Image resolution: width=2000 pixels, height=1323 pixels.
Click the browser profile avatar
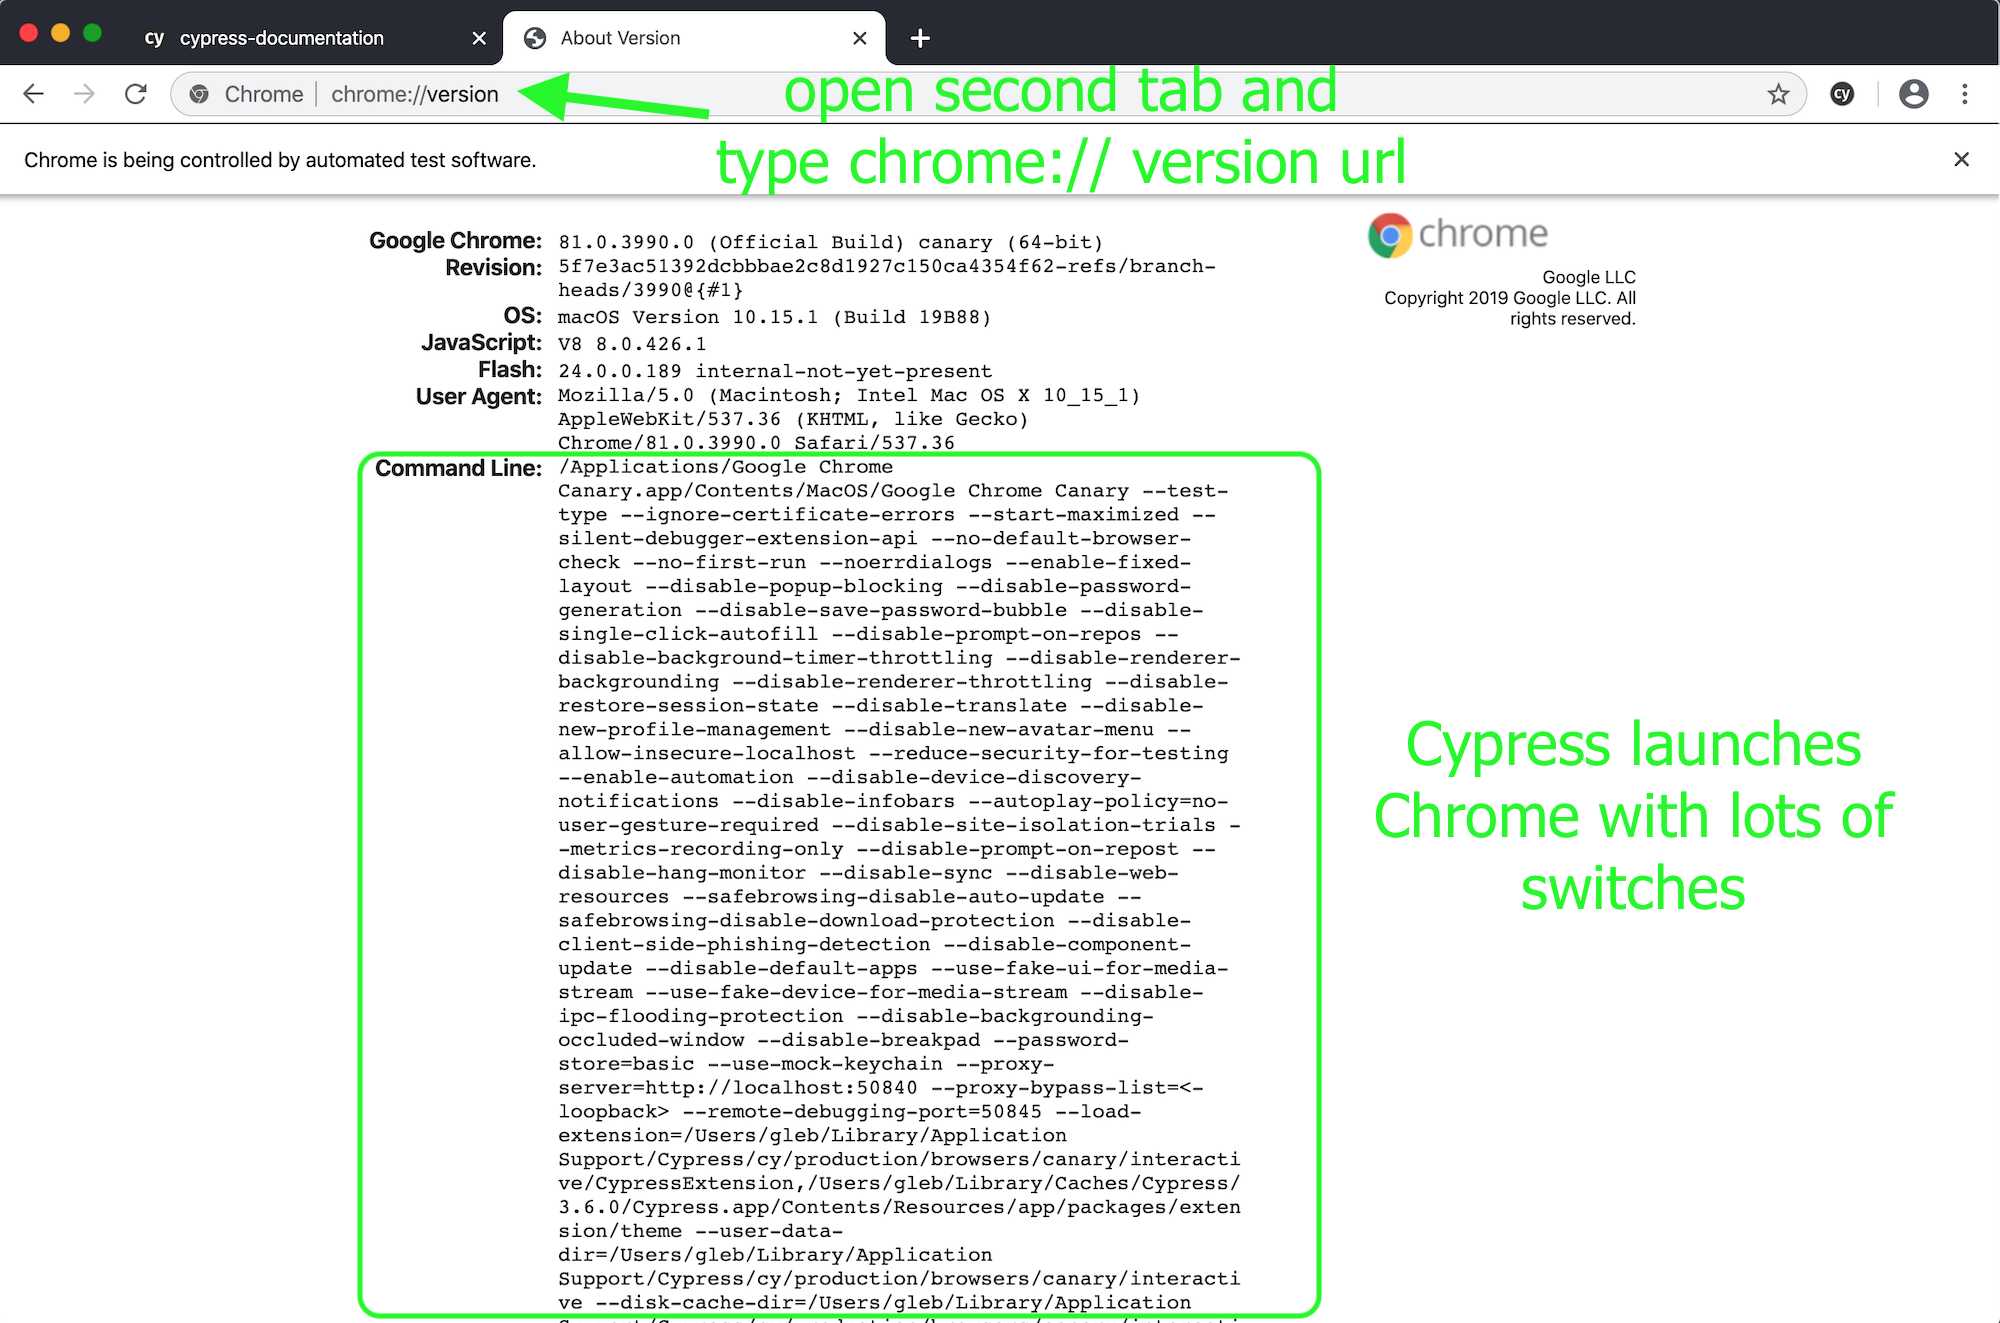coord(1914,93)
